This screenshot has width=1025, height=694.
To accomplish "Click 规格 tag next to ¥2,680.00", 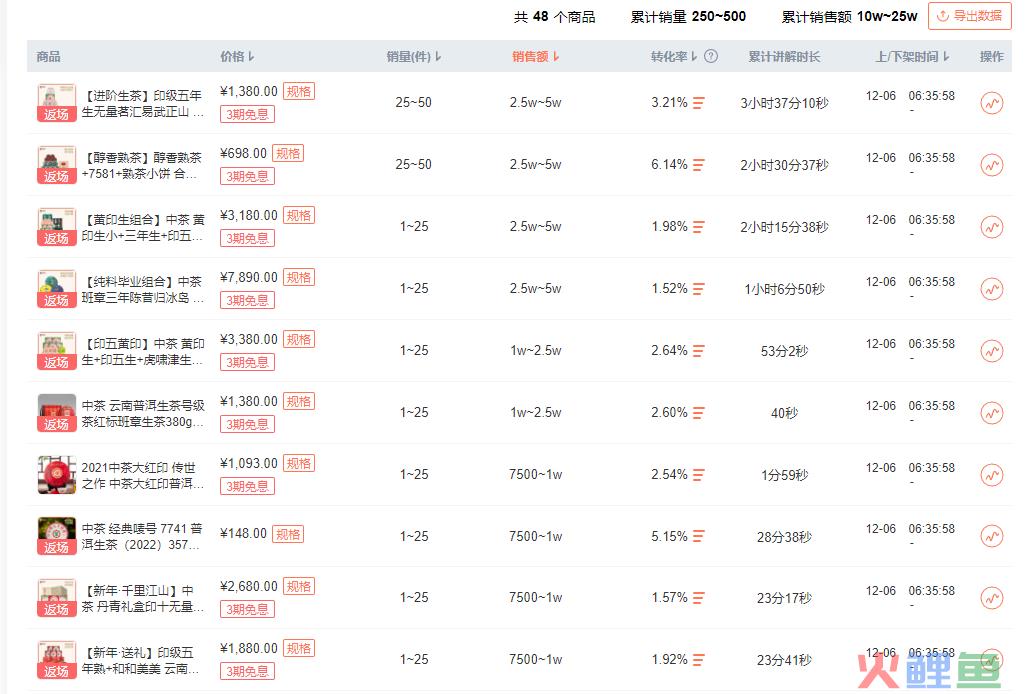I will (x=299, y=587).
